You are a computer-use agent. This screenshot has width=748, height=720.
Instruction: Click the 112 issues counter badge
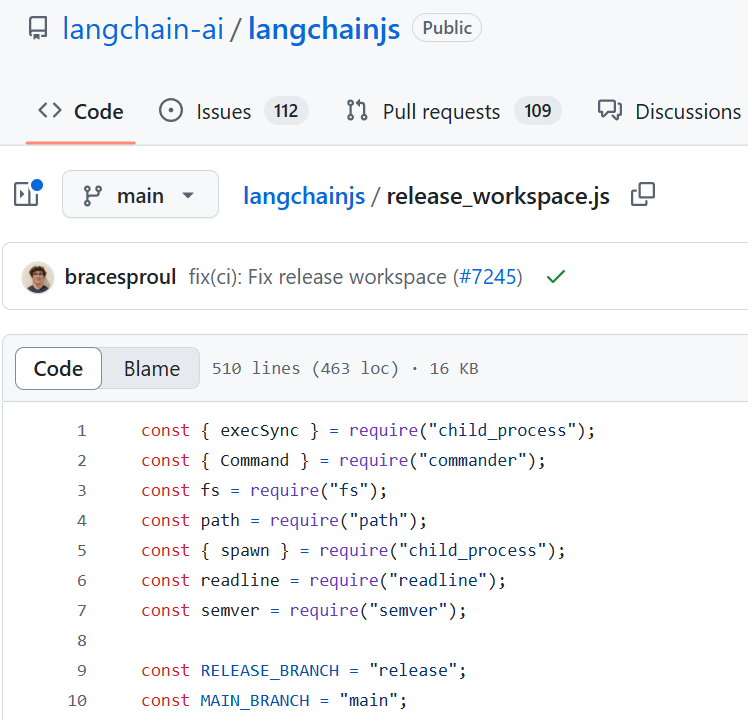286,111
